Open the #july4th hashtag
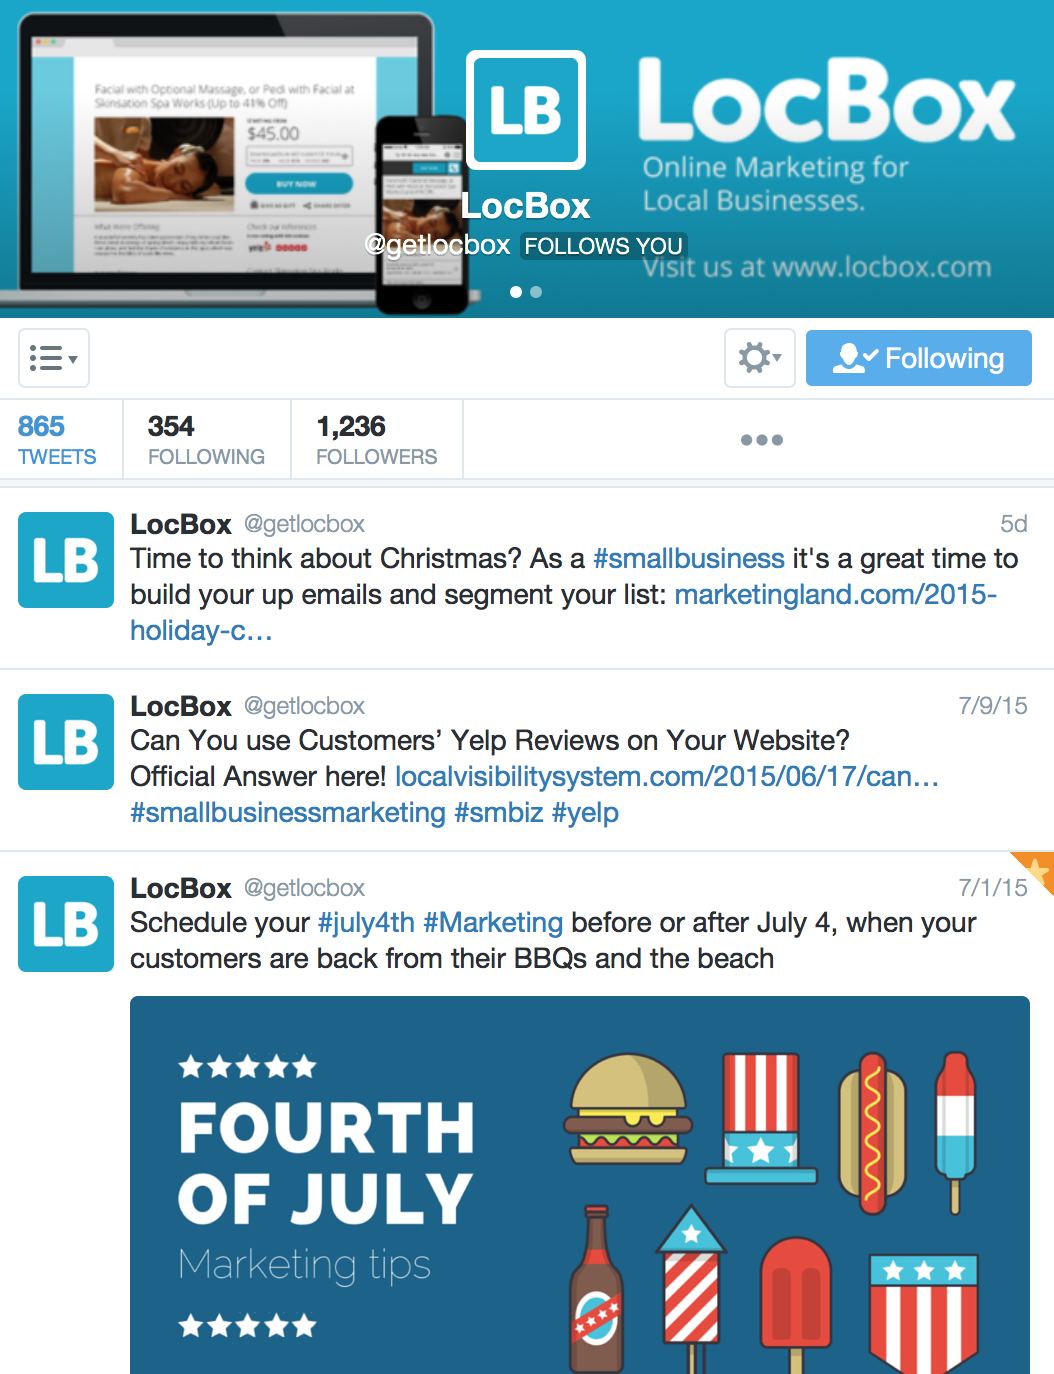The image size is (1054, 1374). 366,922
